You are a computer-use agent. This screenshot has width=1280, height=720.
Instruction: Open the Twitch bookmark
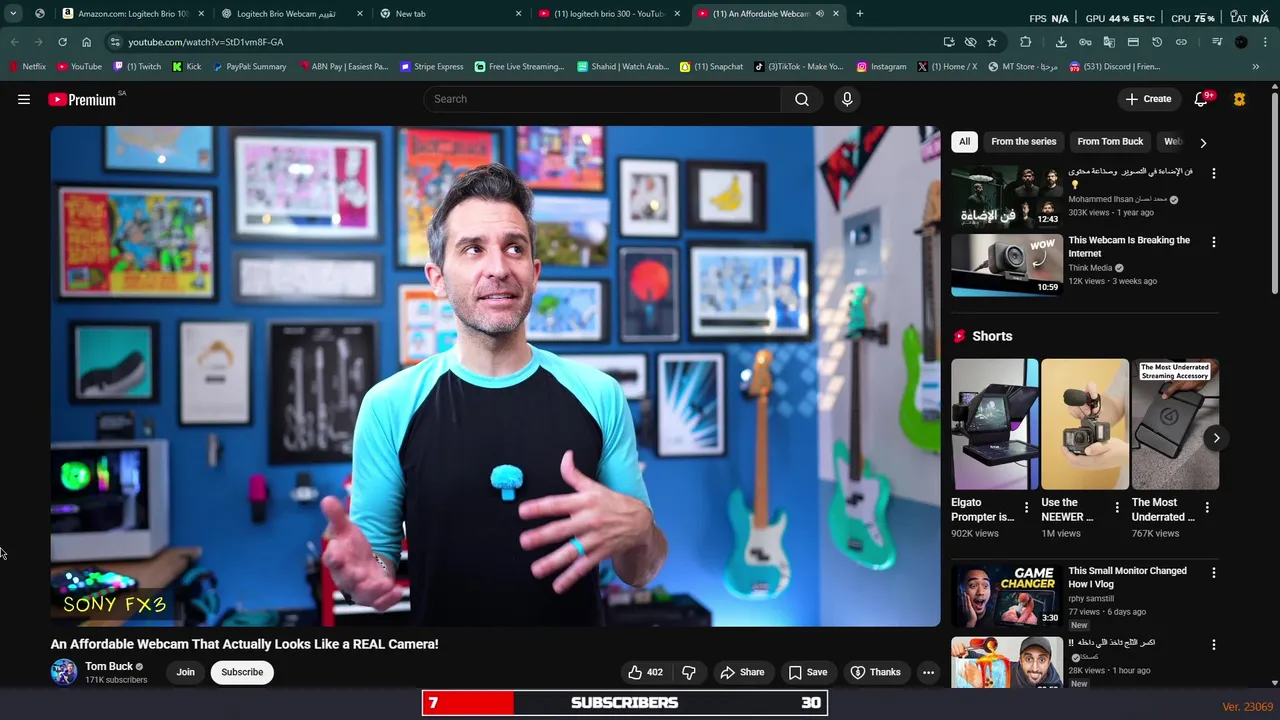pyautogui.click(x=137, y=67)
